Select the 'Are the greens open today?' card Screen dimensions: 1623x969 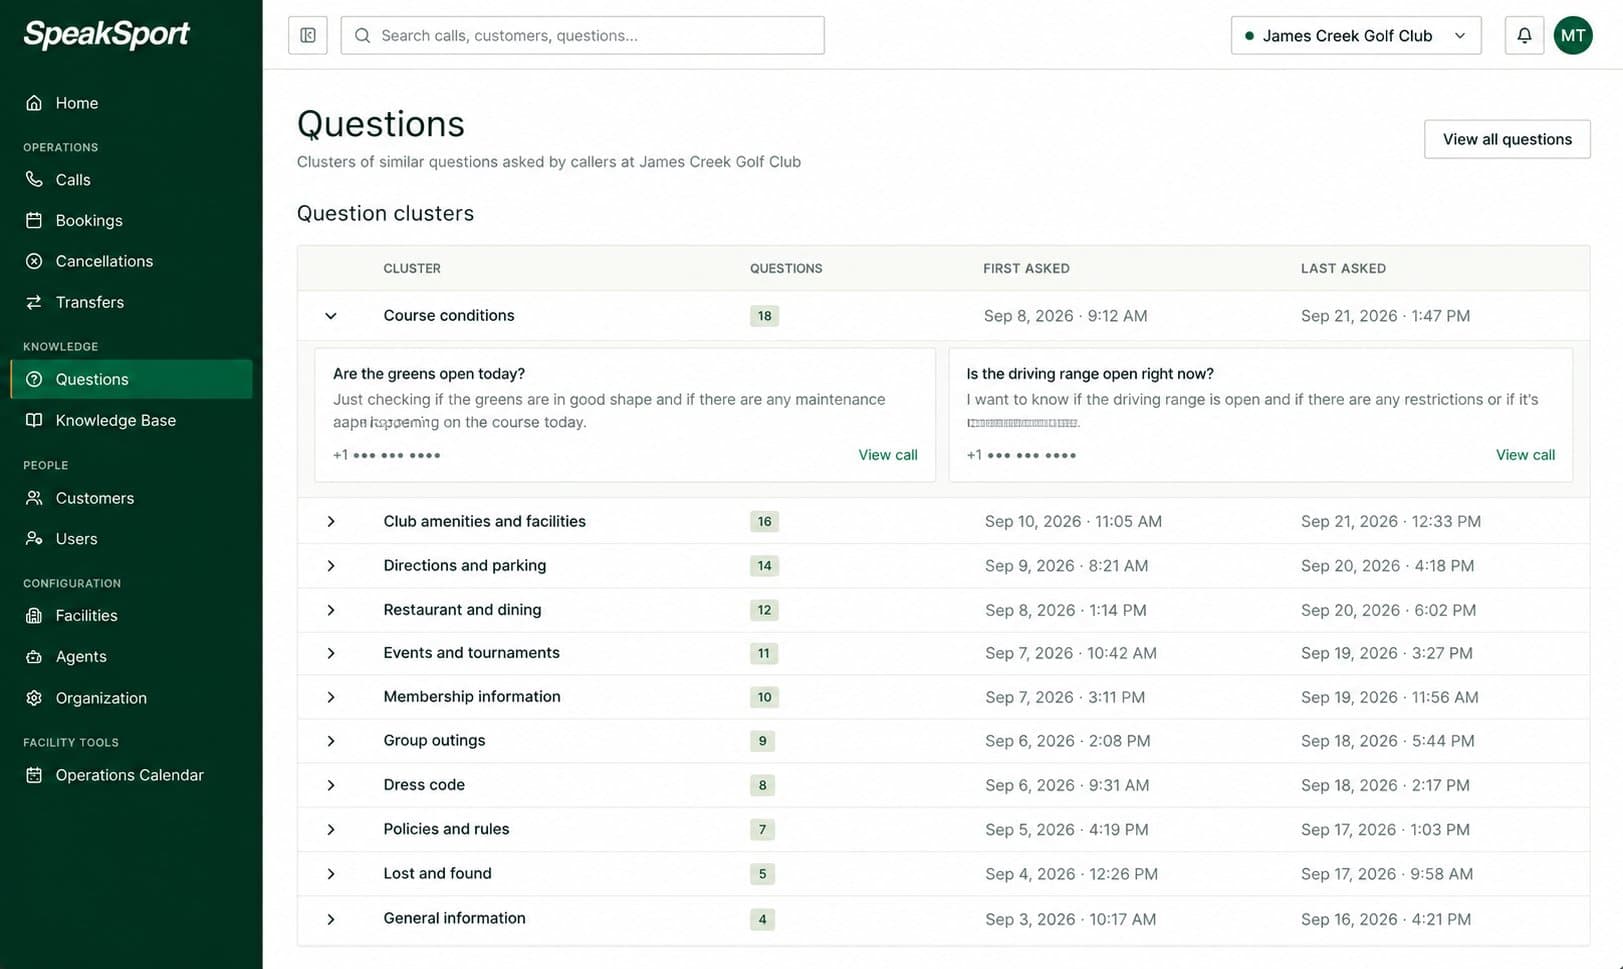click(625, 415)
